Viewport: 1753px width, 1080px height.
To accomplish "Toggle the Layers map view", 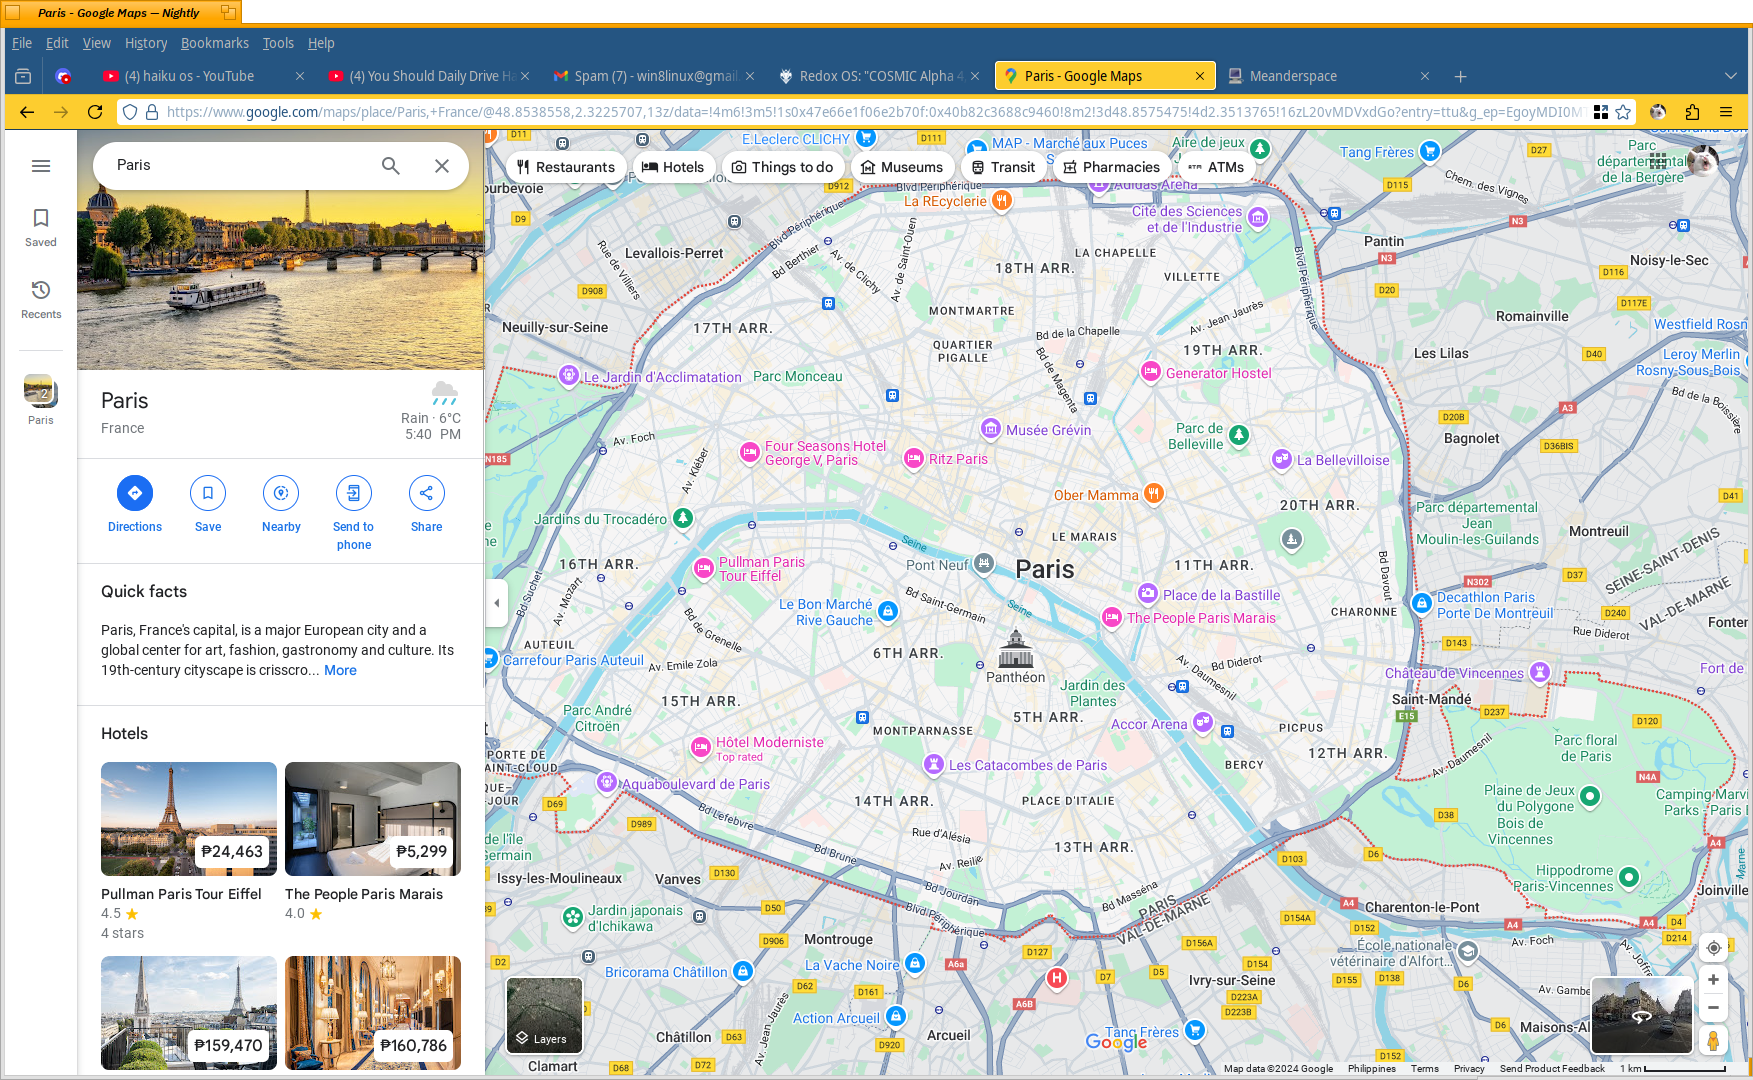I will coord(544,1015).
